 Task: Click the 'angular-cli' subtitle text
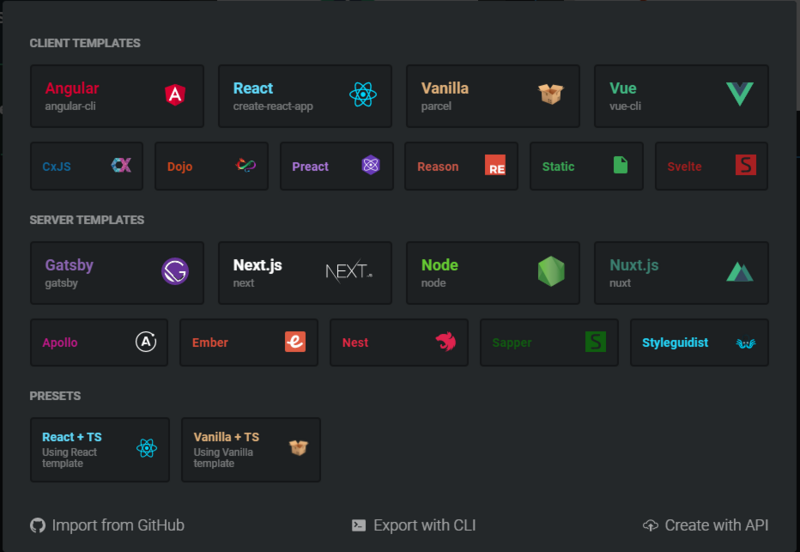(70, 107)
